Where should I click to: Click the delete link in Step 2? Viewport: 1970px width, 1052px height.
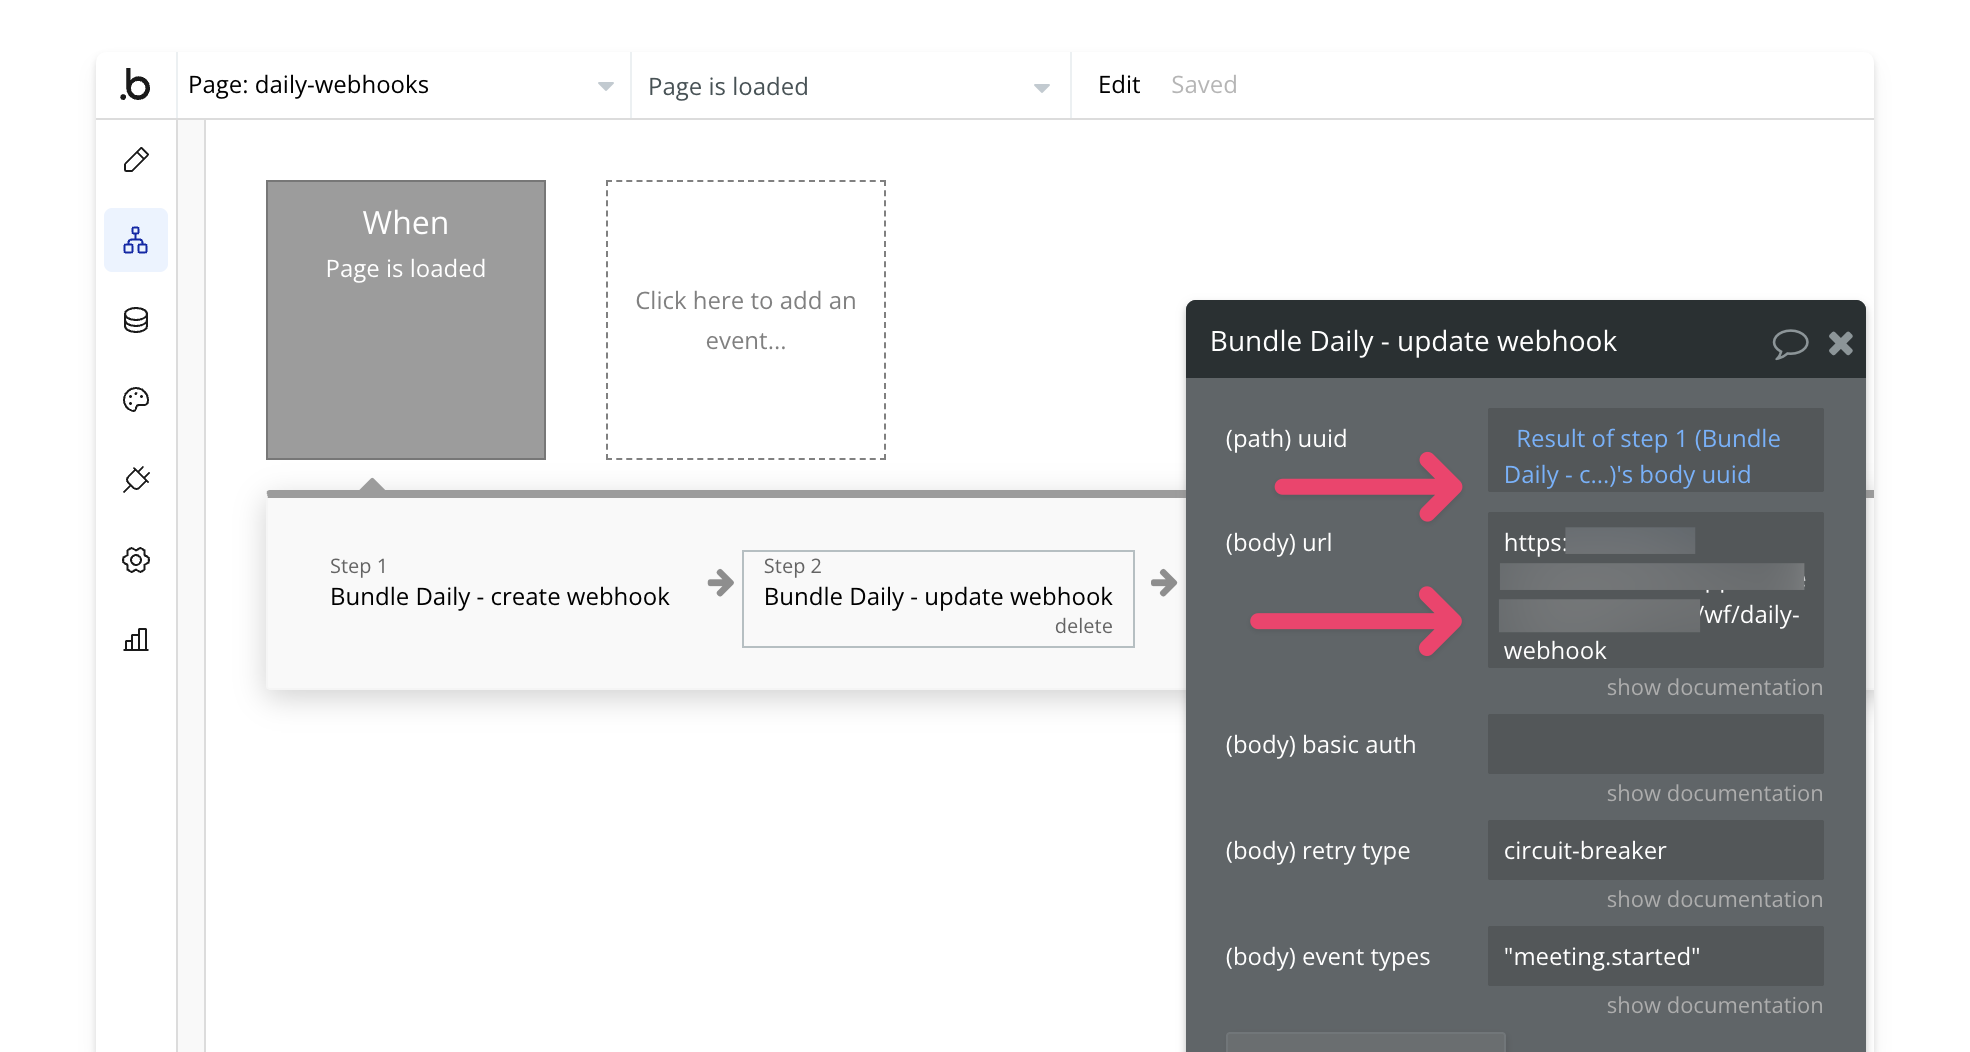pyautogui.click(x=1084, y=626)
